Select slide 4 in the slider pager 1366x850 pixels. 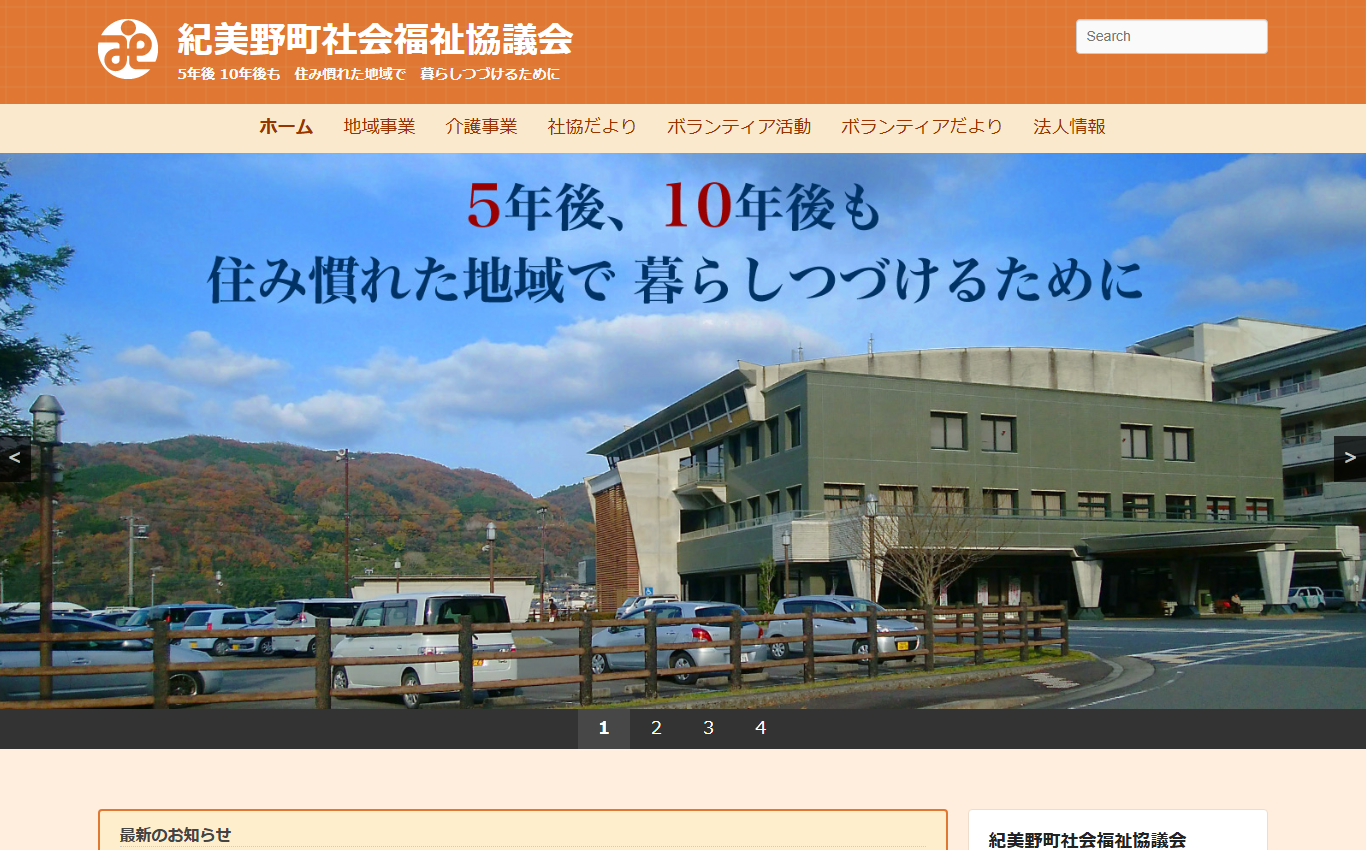(x=760, y=728)
